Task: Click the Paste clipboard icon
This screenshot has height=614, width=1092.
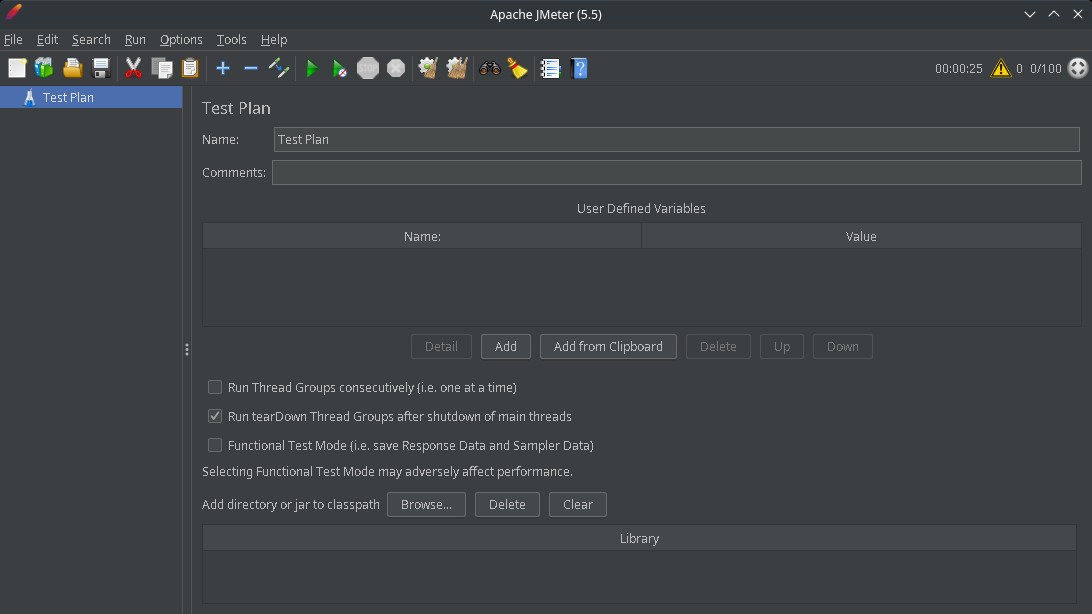Action: pos(189,68)
